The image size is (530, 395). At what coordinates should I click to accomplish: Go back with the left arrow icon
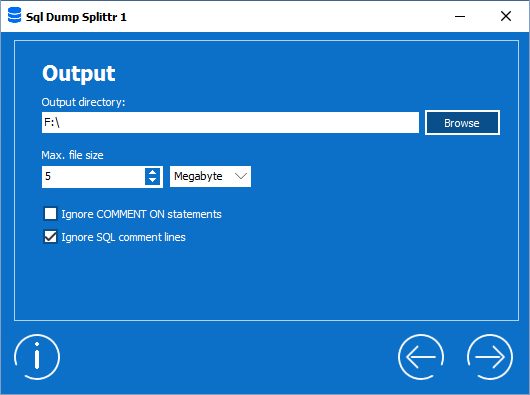click(421, 357)
